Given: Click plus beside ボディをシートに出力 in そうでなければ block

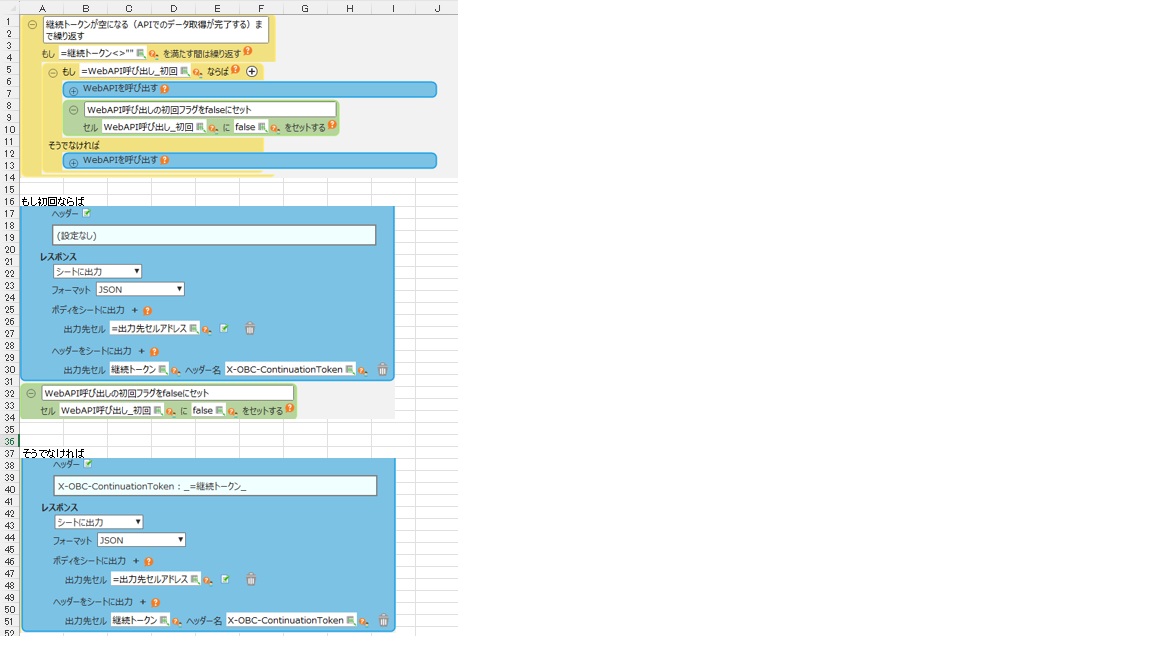Looking at the screenshot, I should pos(136,561).
